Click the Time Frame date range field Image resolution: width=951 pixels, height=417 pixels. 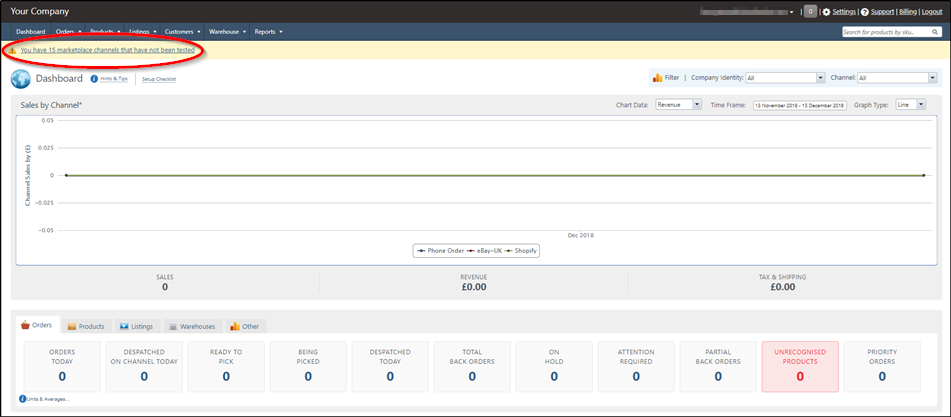(800, 105)
